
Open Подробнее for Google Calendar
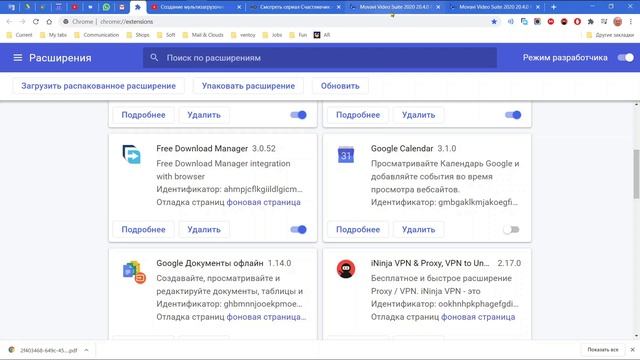[x=358, y=229]
